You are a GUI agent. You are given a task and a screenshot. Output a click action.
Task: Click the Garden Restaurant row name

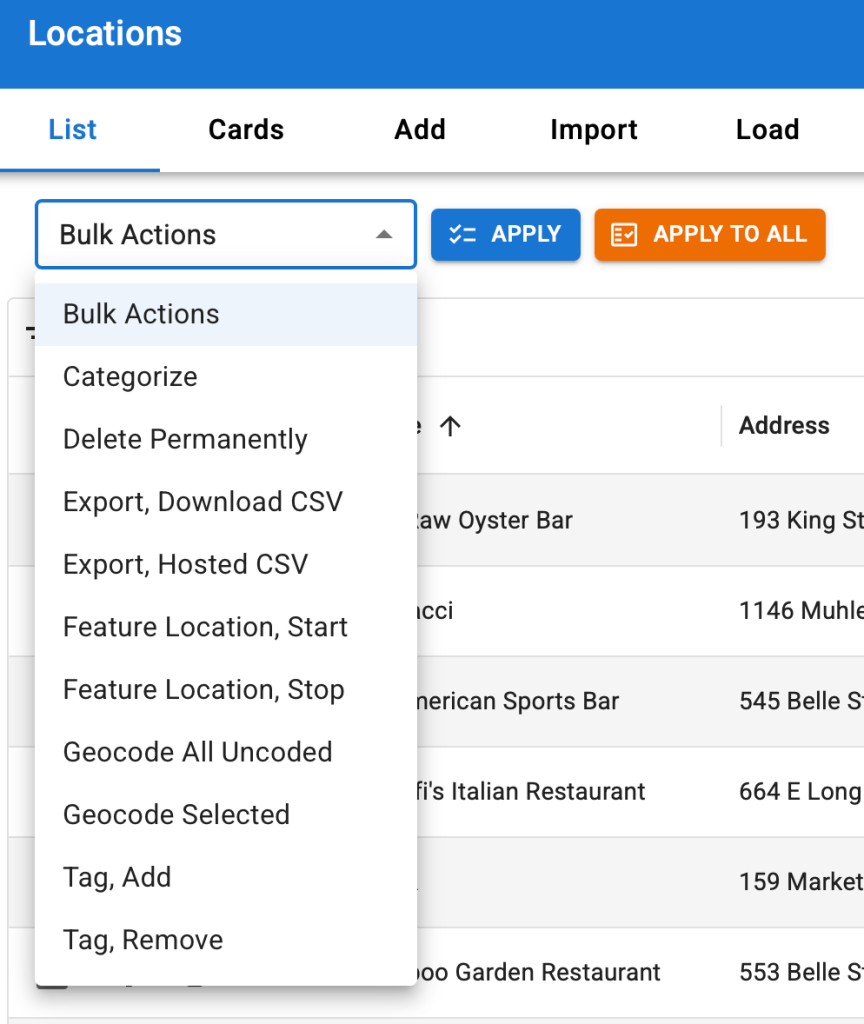[539, 972]
